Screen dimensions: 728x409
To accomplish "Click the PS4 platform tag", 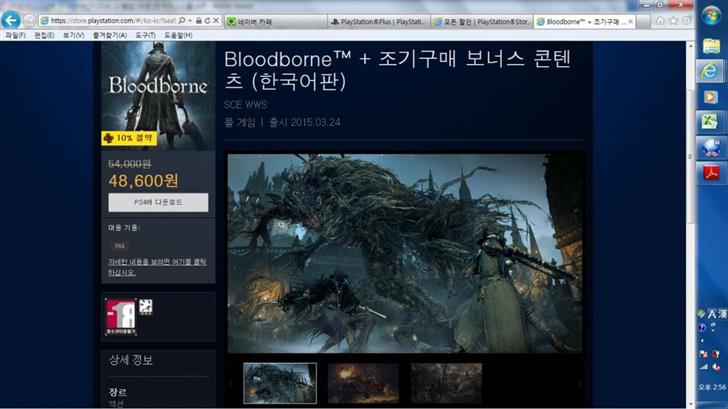I will tap(120, 245).
